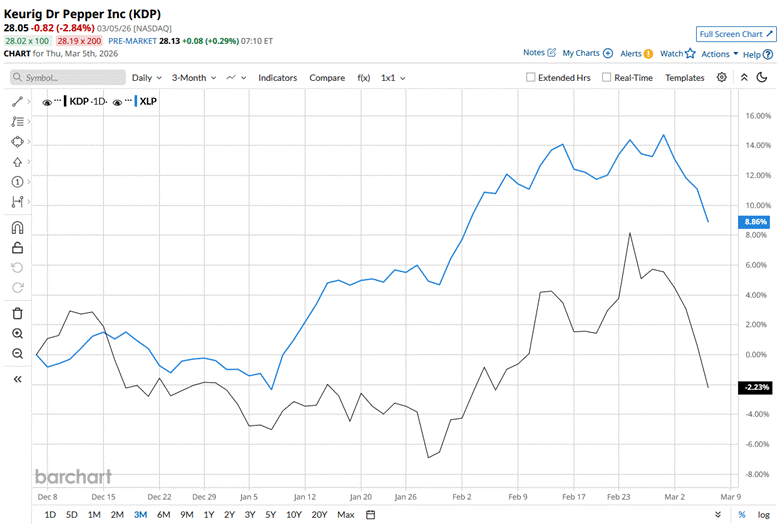Select the 20Y time range
This screenshot has width=780, height=524.
tap(319, 515)
